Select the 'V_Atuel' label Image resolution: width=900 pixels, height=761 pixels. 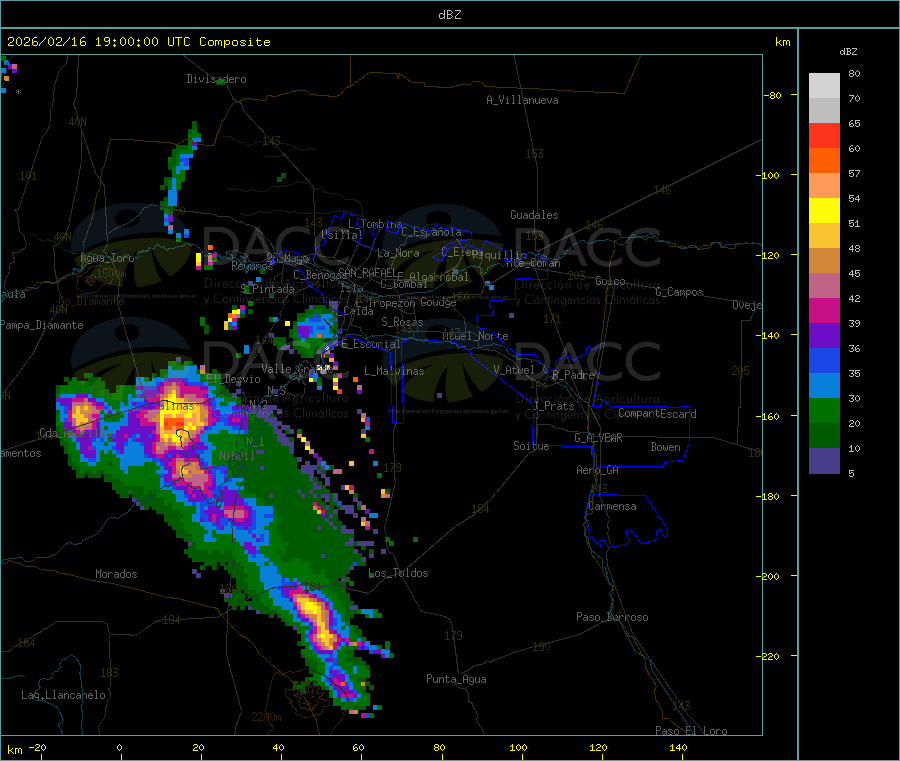coord(514,370)
